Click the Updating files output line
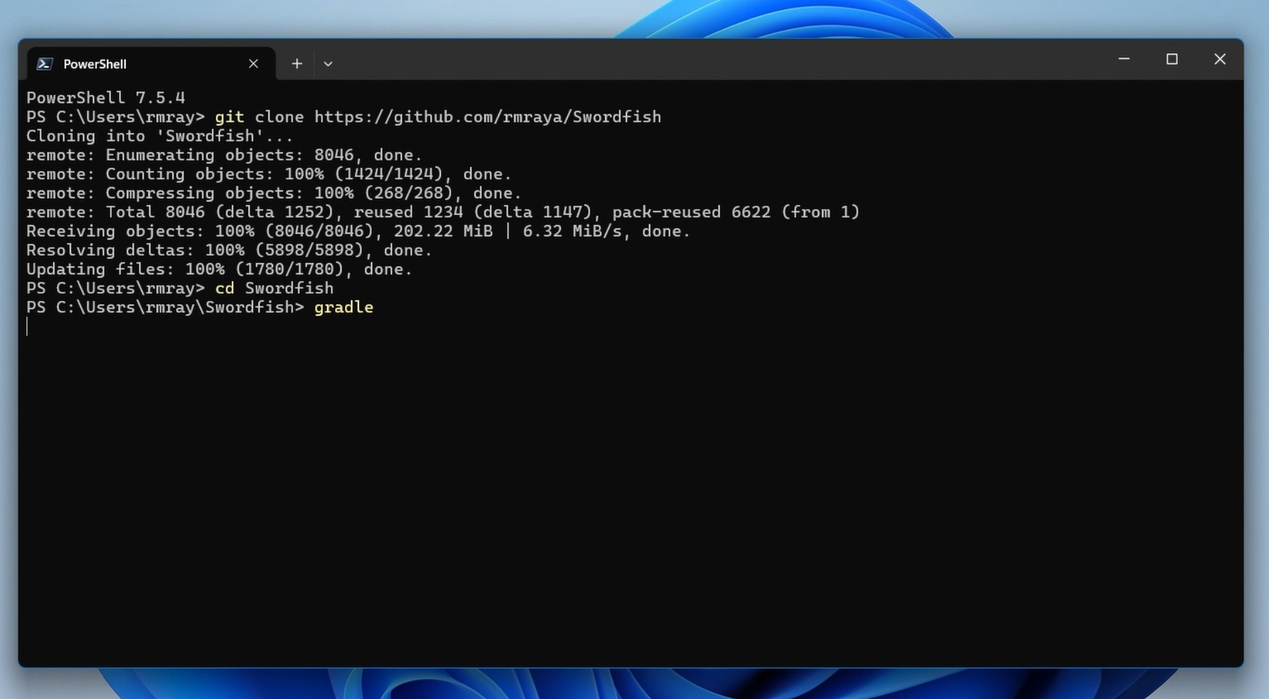Screen dimensions: 1269x699 click(219, 269)
